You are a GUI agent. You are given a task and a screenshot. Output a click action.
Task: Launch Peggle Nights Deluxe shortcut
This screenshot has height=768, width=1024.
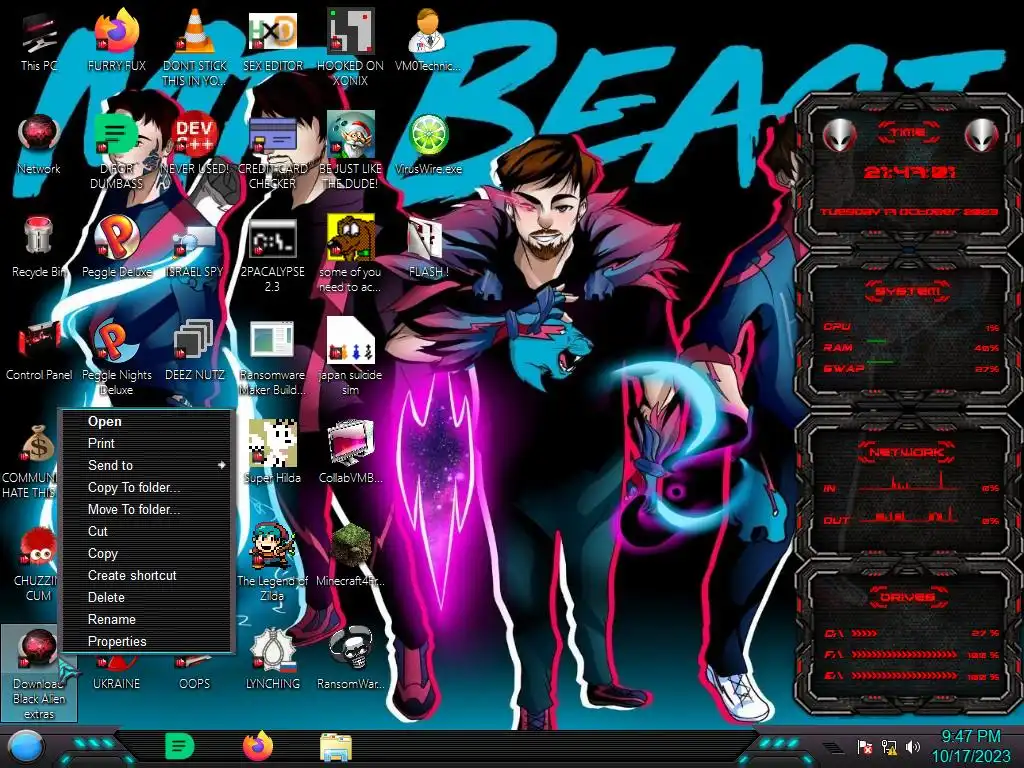[116, 357]
